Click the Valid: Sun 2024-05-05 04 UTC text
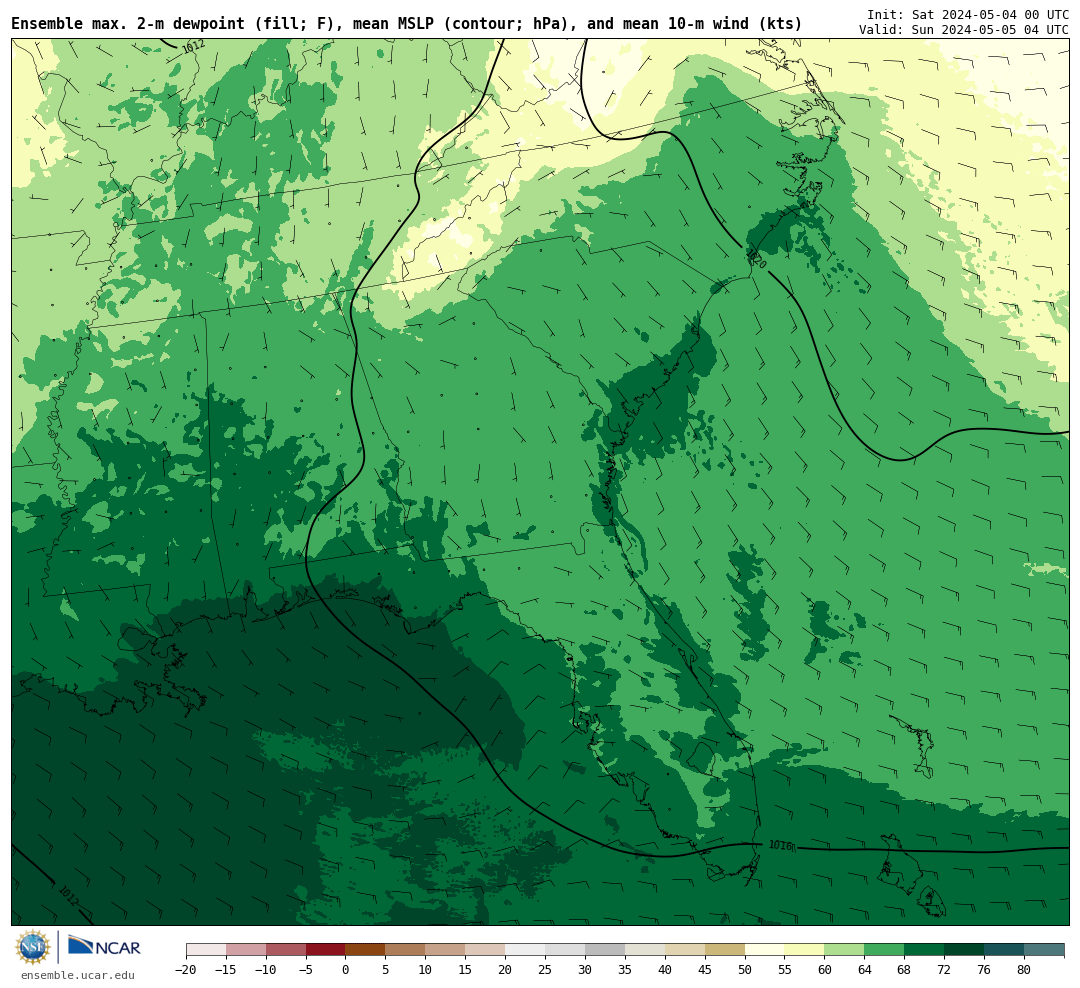The width and height of the screenshot is (1080, 988). (964, 30)
